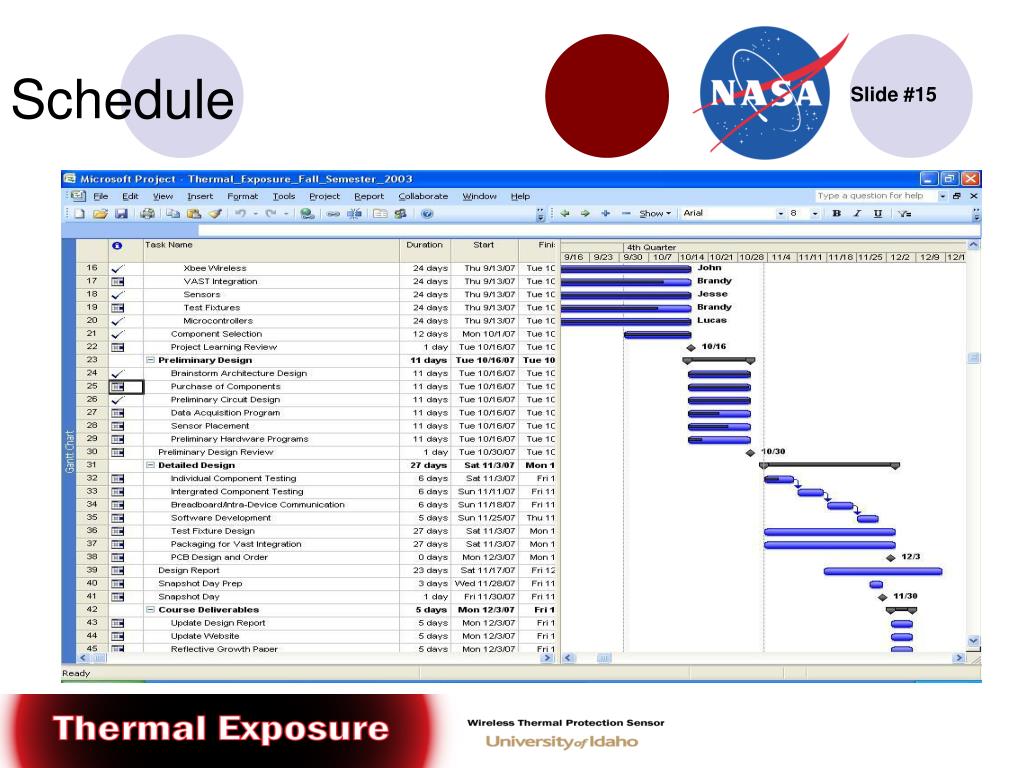1024x768 pixels.
Task: Open the Format menu
Action: (x=242, y=196)
